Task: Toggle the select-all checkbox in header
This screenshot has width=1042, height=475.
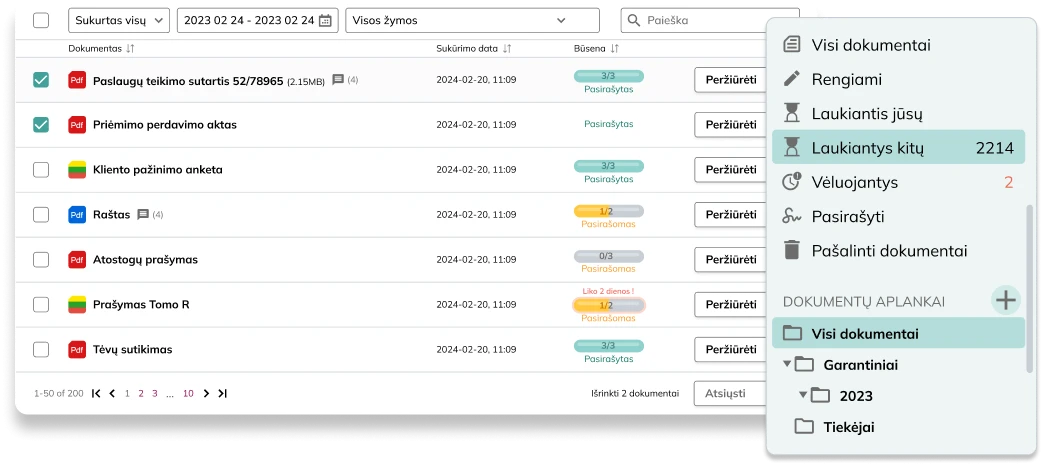Action: coord(41,21)
